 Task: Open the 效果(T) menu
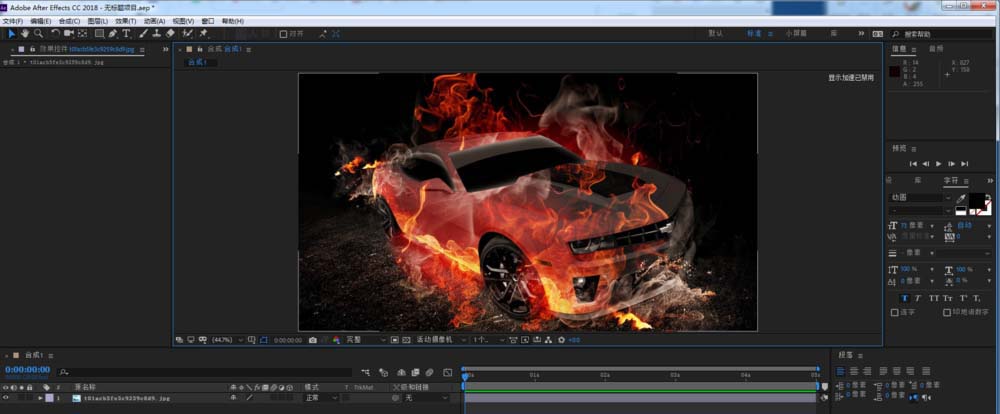[125, 20]
